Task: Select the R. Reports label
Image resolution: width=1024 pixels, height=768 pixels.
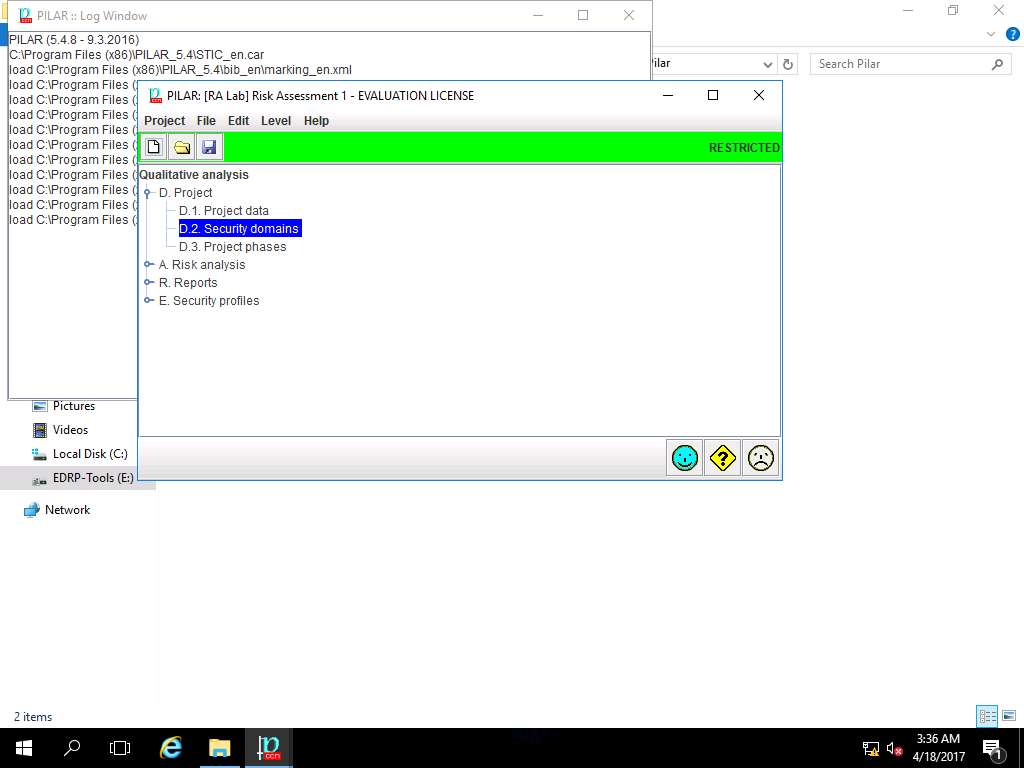Action: pyautogui.click(x=188, y=283)
